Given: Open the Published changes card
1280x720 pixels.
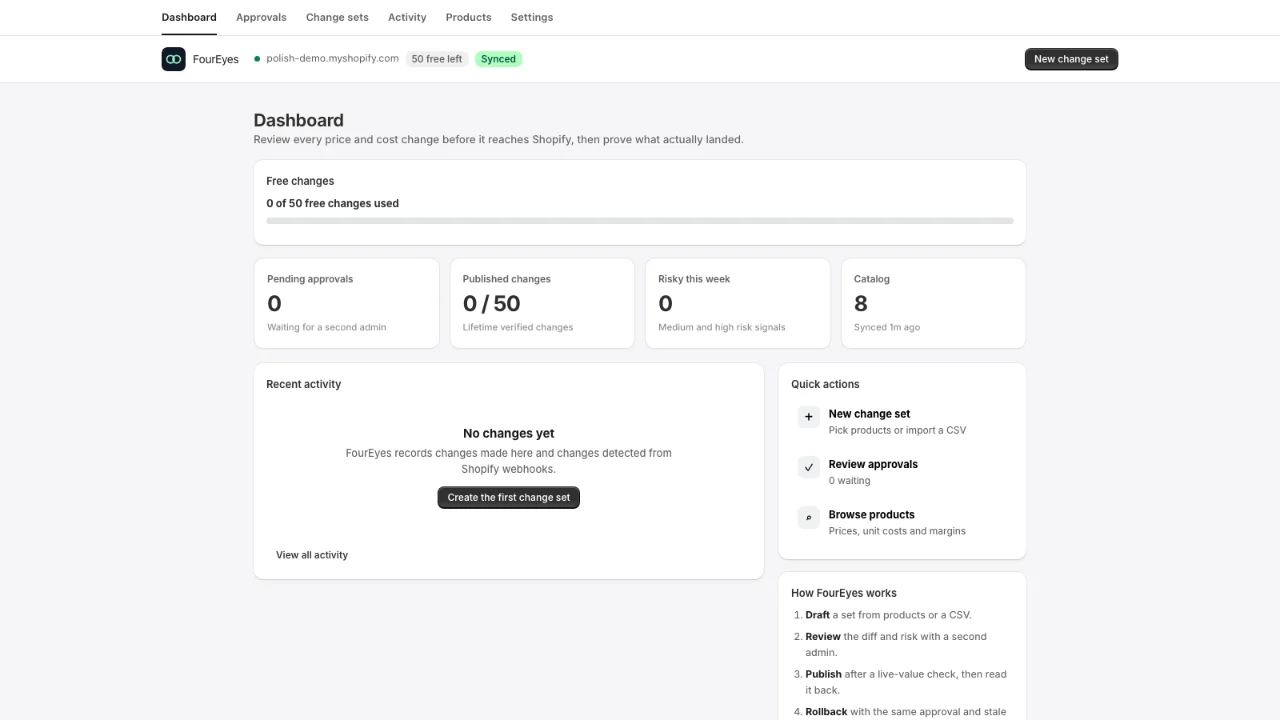Looking at the screenshot, I should tap(542, 303).
